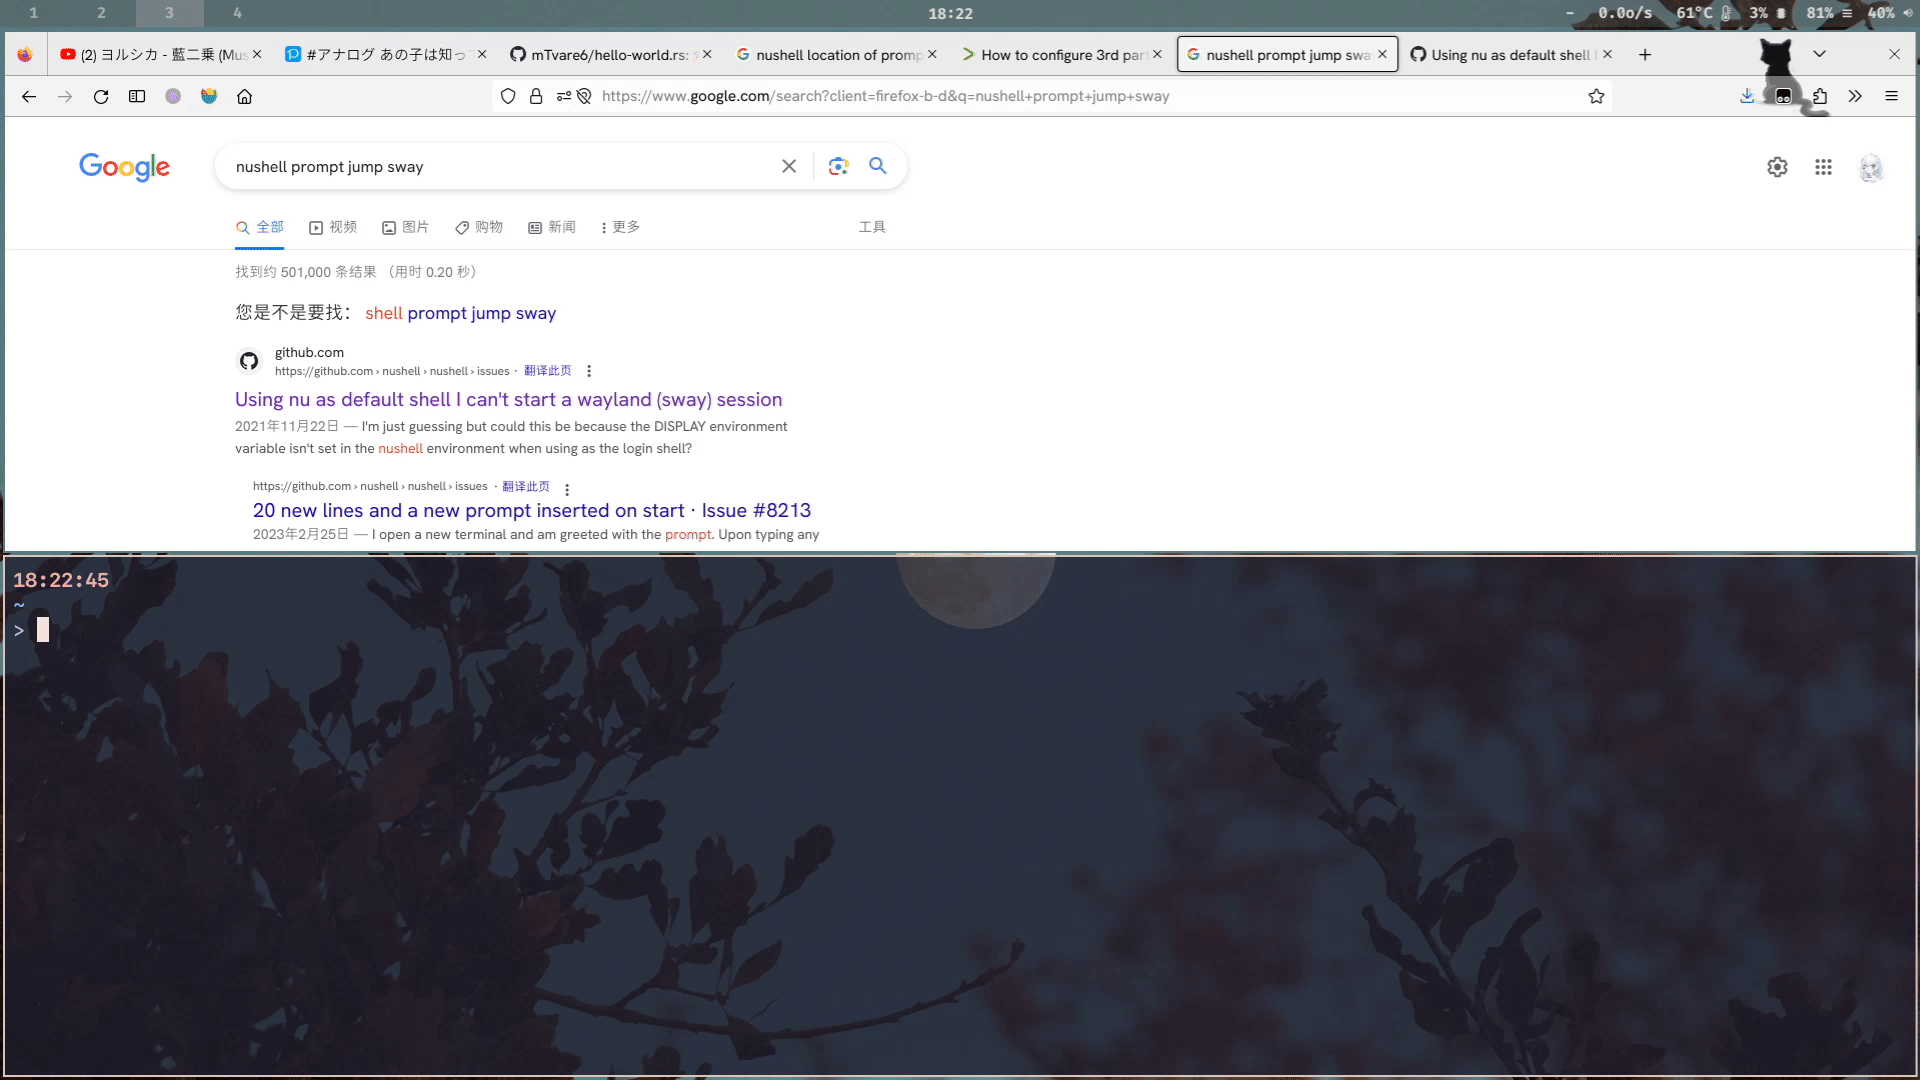Viewport: 1920px width, 1080px height.
Task: Open options for first GitHub result
Action: pyautogui.click(x=589, y=371)
